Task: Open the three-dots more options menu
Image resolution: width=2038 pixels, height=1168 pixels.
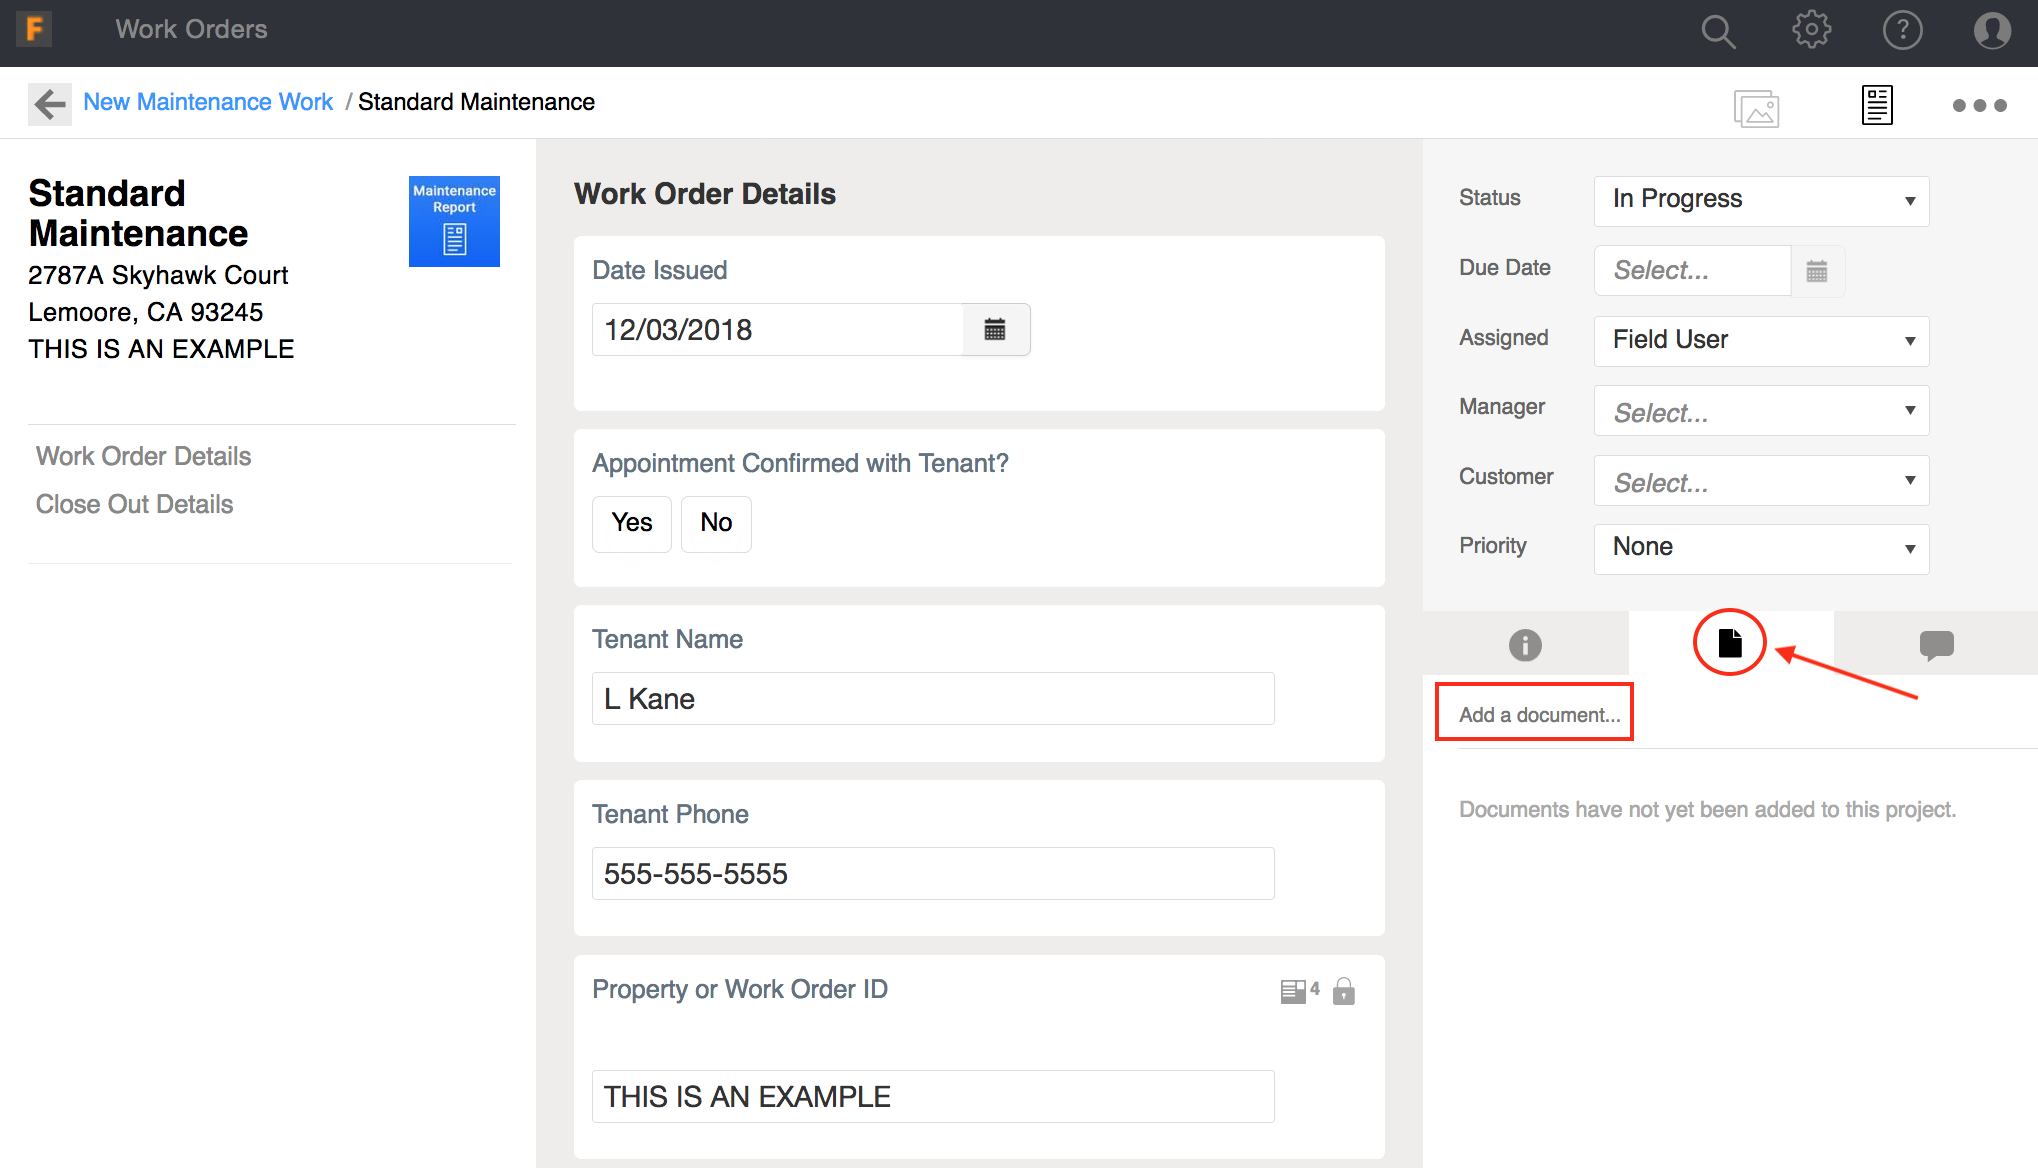Action: 1979,105
